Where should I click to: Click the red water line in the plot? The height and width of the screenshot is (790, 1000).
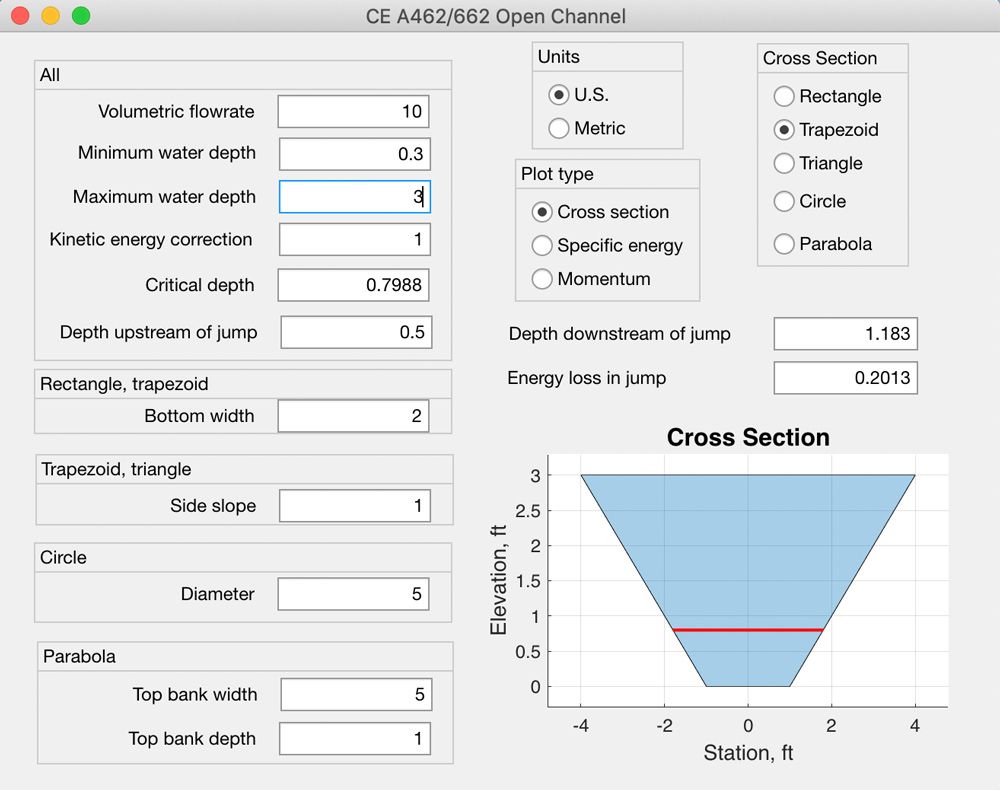coord(748,629)
